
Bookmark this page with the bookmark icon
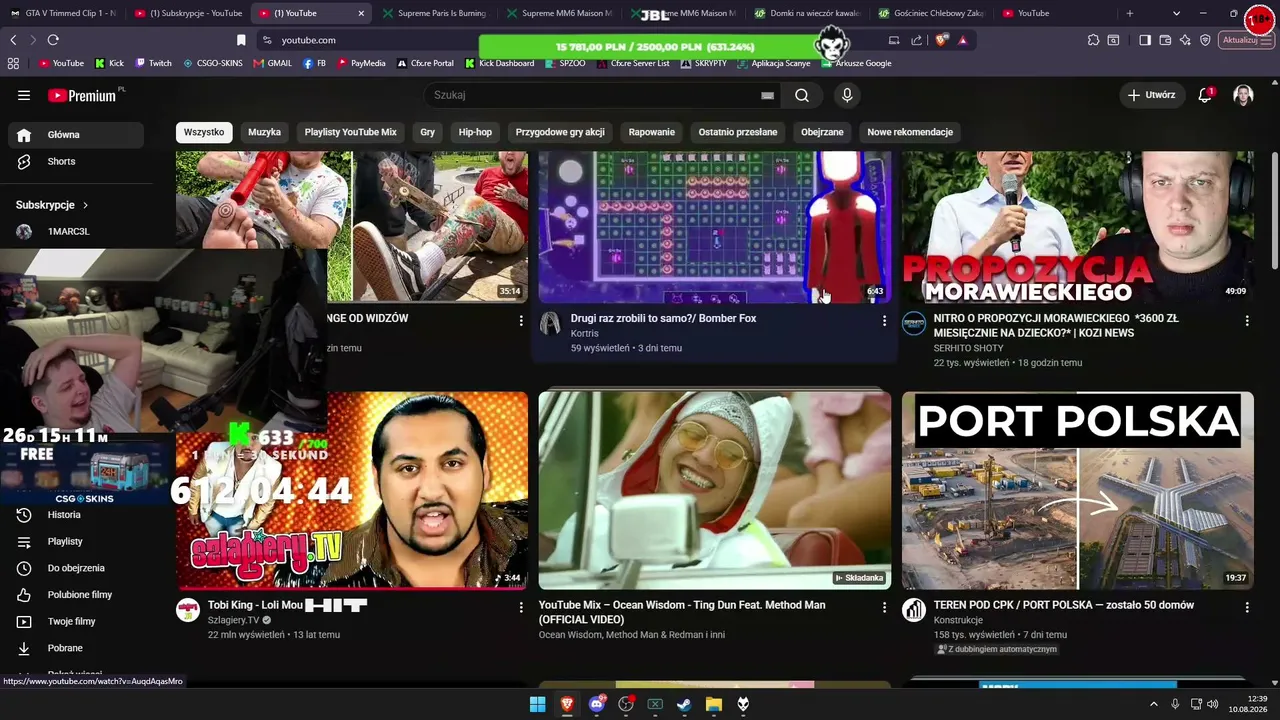(x=241, y=40)
